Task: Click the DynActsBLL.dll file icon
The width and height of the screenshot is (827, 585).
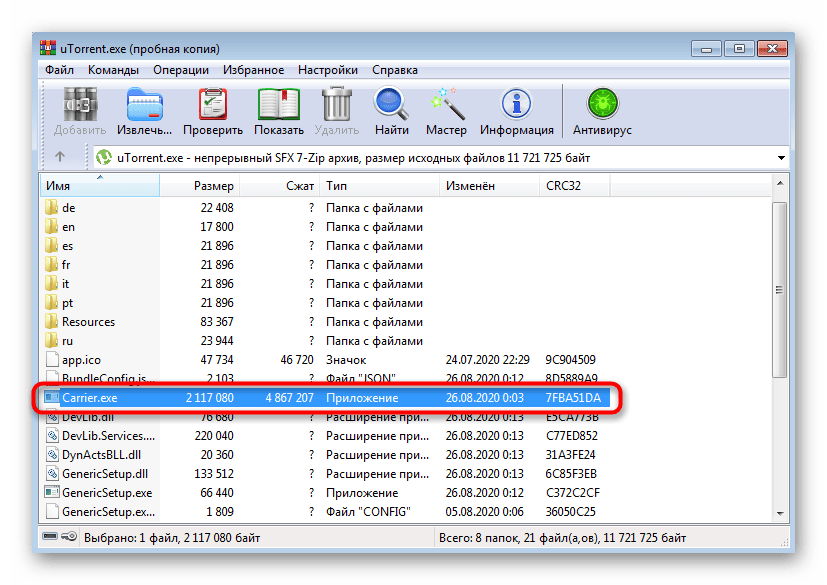Action: pyautogui.click(x=52, y=454)
